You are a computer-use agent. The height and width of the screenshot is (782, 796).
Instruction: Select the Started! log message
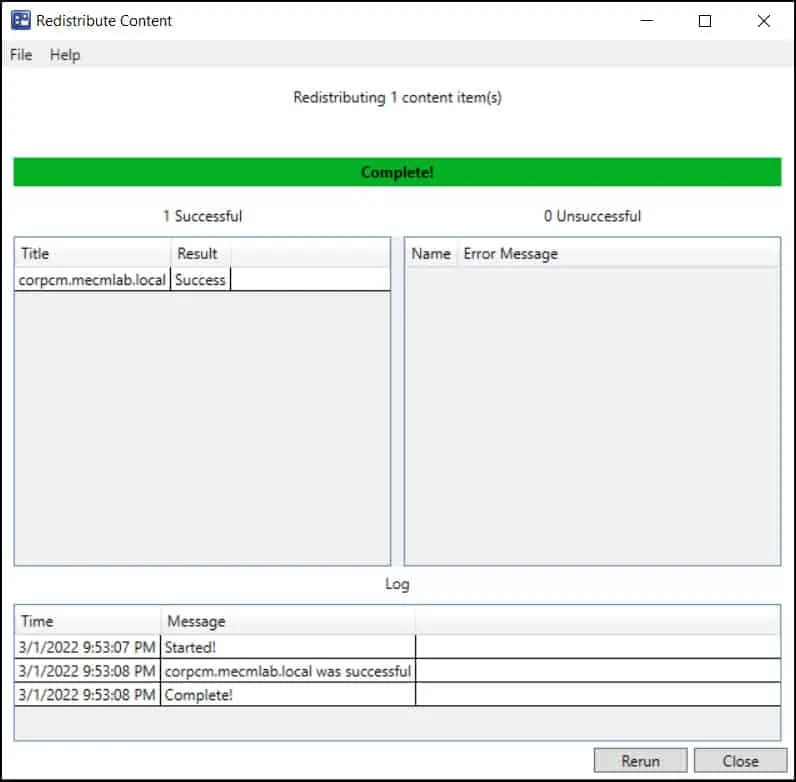tap(288, 647)
